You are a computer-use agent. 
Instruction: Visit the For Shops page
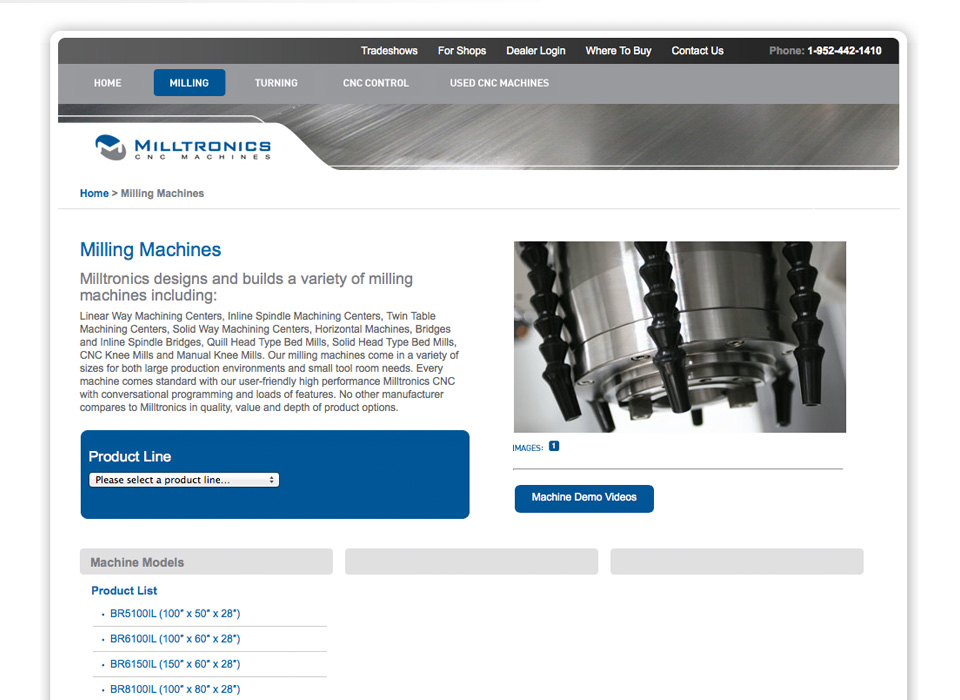[462, 51]
